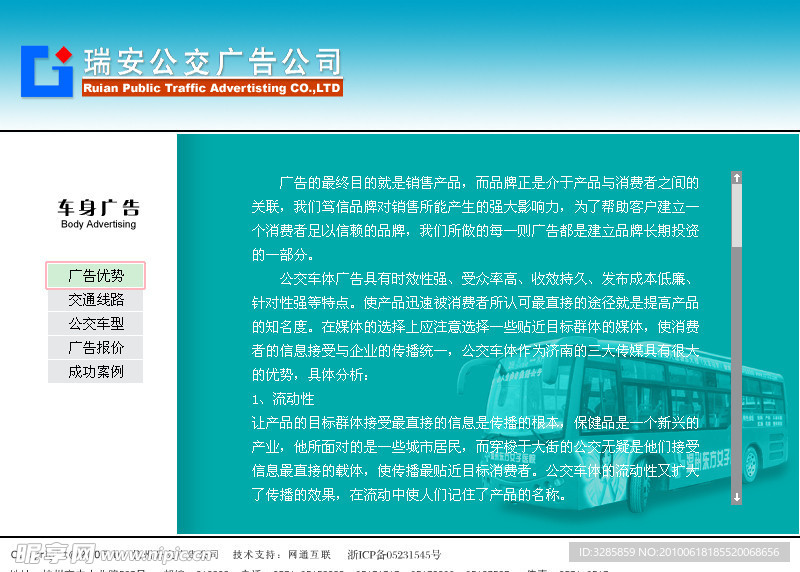This screenshot has width=800, height=572.
Task: Click the paragraph starting 公交车体广告具有时效性强
Action: (475, 327)
